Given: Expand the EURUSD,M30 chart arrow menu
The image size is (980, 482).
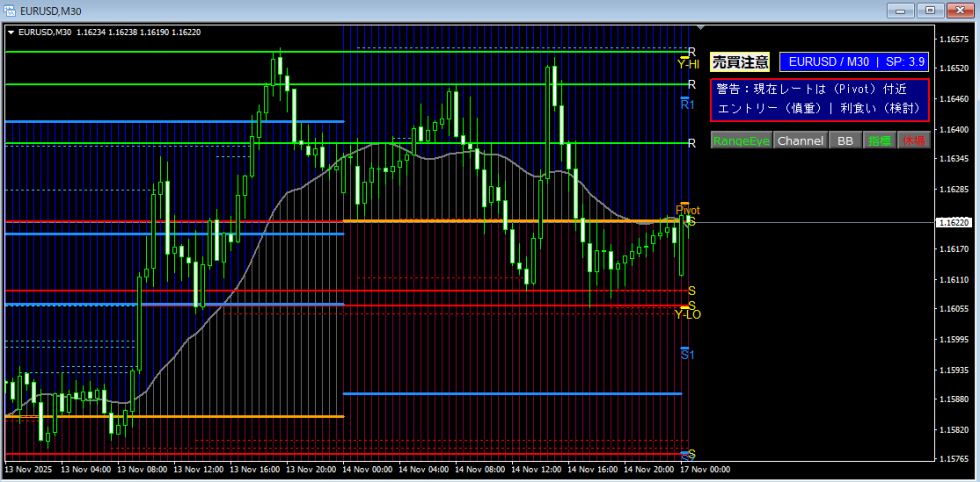Looking at the screenshot, I should tap(11, 32).
